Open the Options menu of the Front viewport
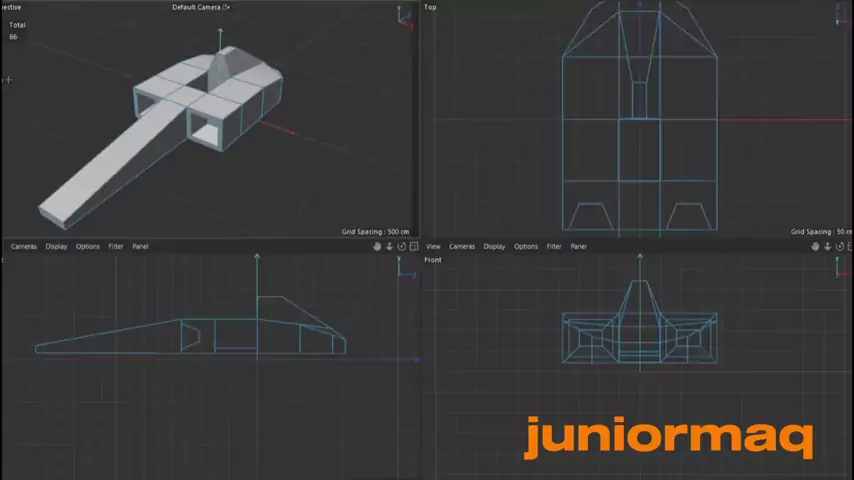 pyautogui.click(x=526, y=246)
